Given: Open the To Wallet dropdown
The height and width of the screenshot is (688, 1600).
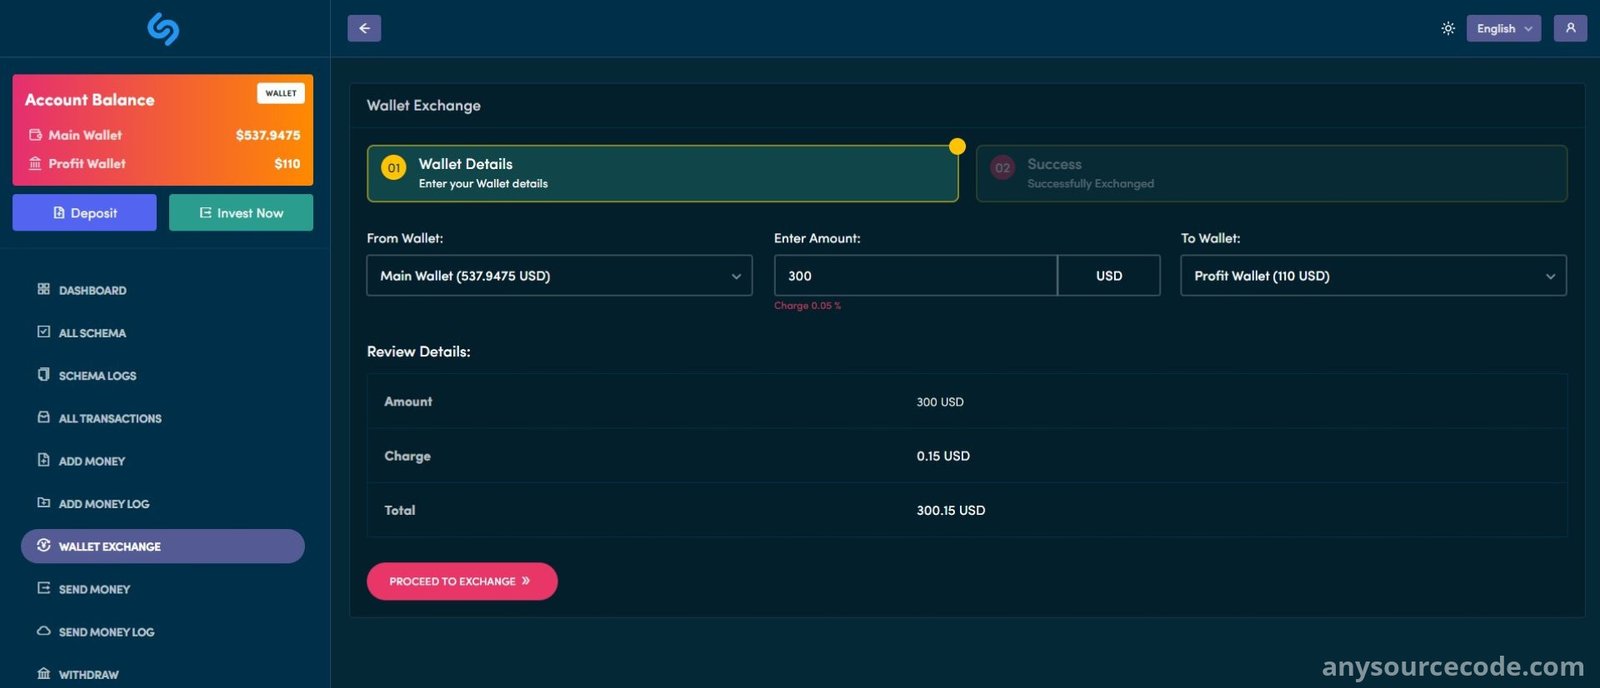Looking at the screenshot, I should coord(1373,275).
